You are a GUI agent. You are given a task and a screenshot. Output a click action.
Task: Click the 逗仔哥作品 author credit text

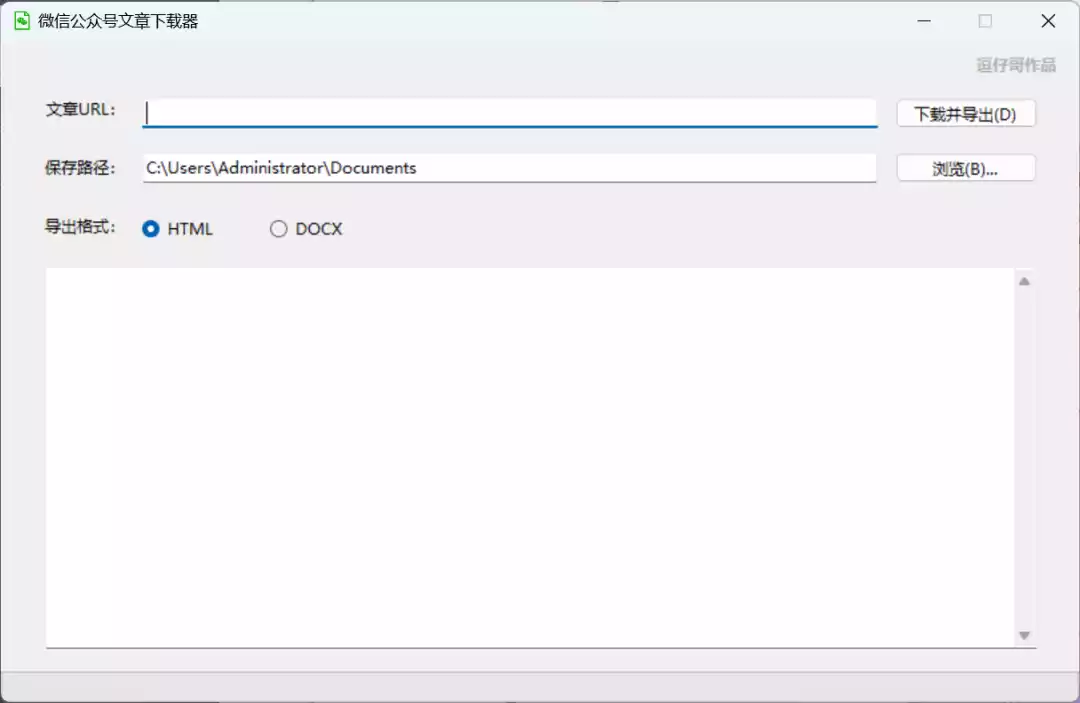1015,65
